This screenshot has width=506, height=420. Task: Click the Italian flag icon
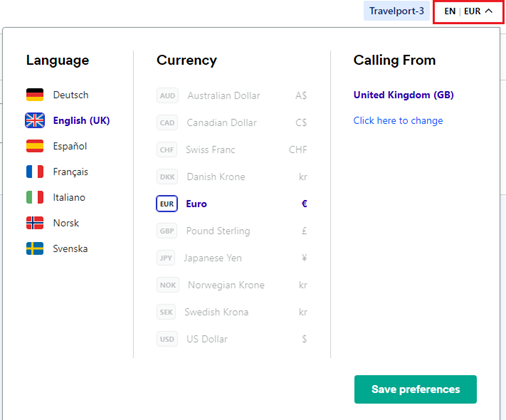pyautogui.click(x=35, y=197)
